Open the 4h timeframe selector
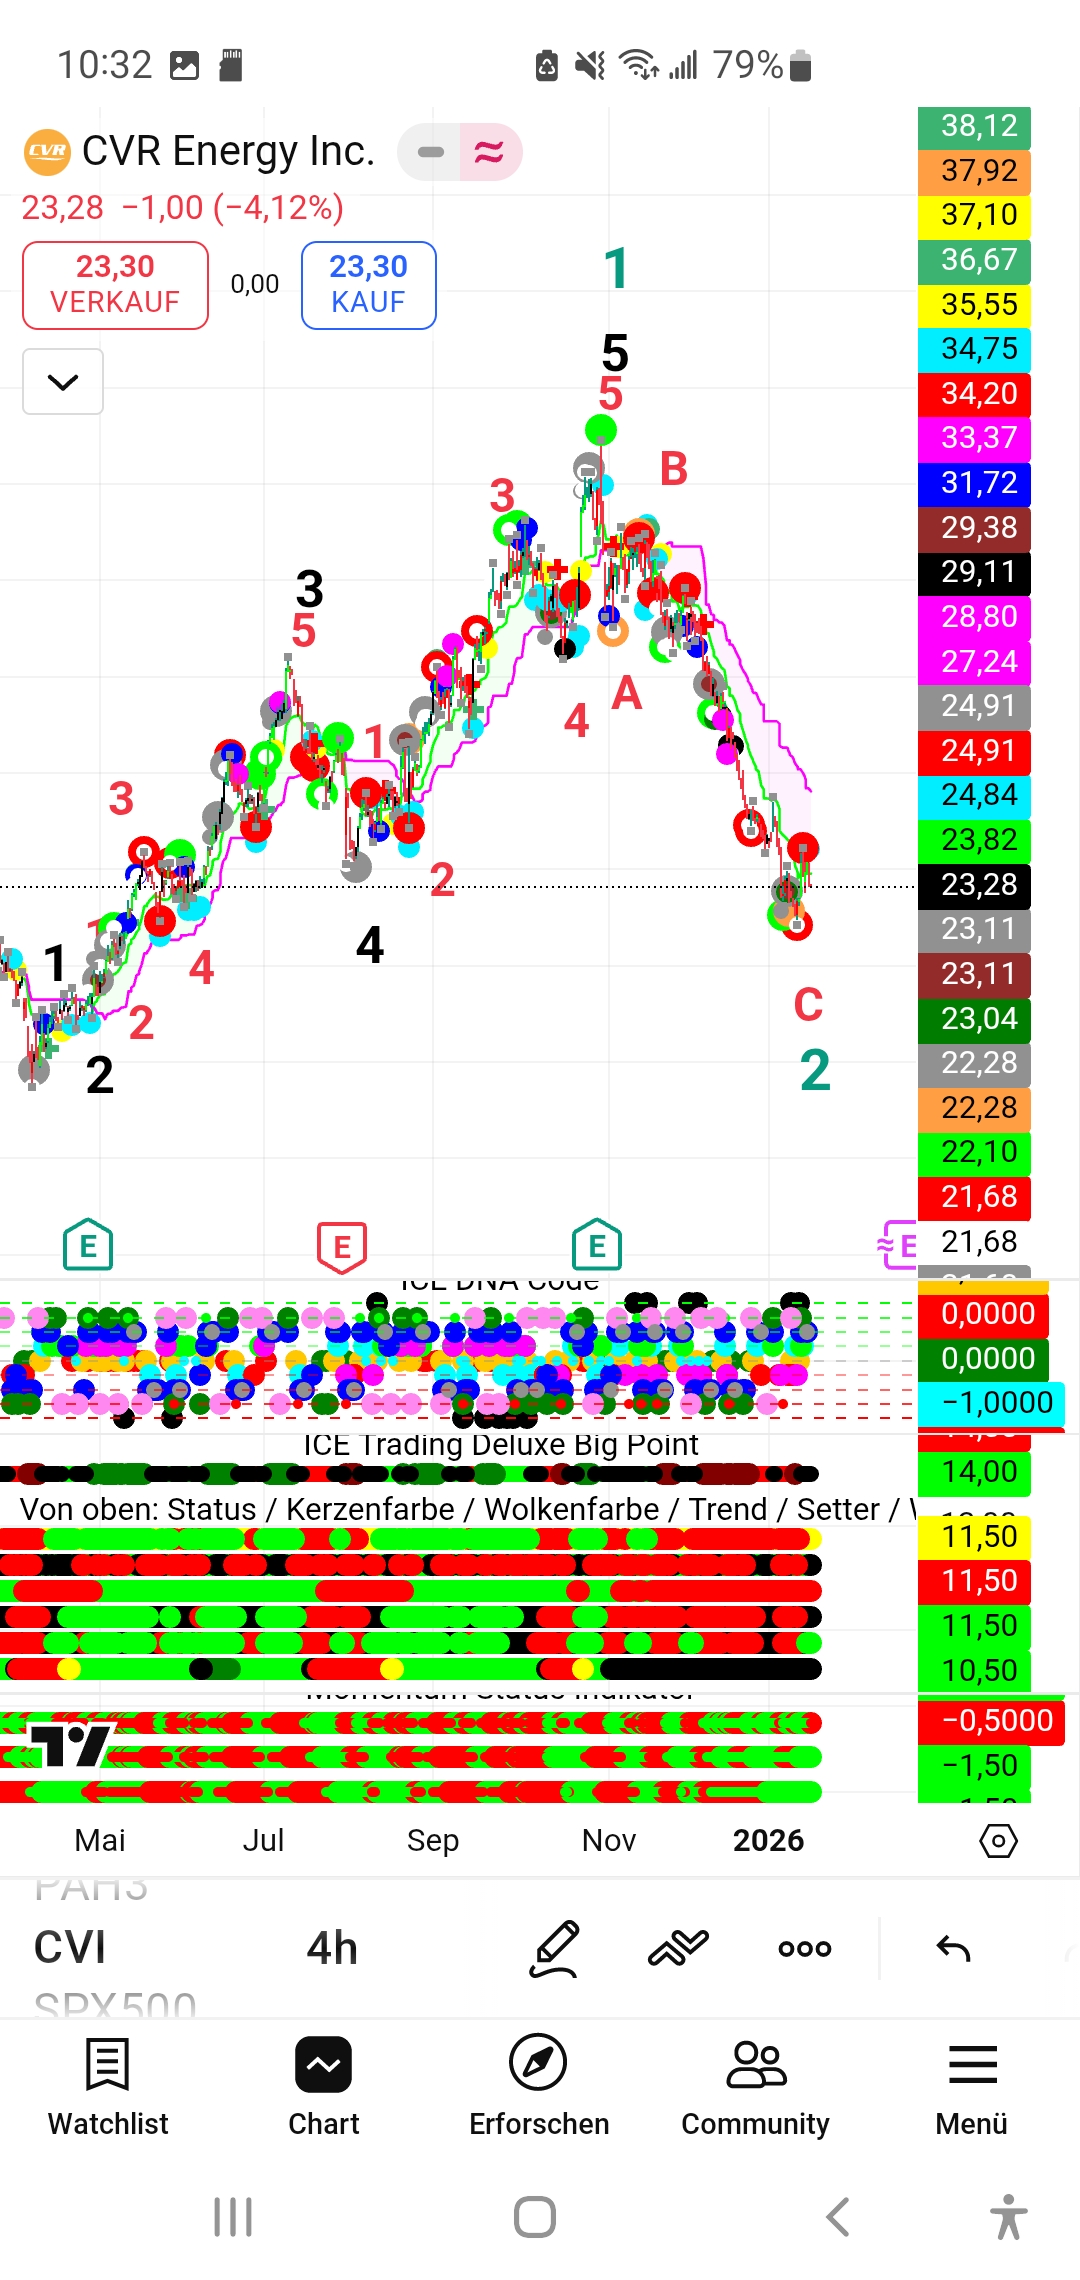 click(332, 1948)
